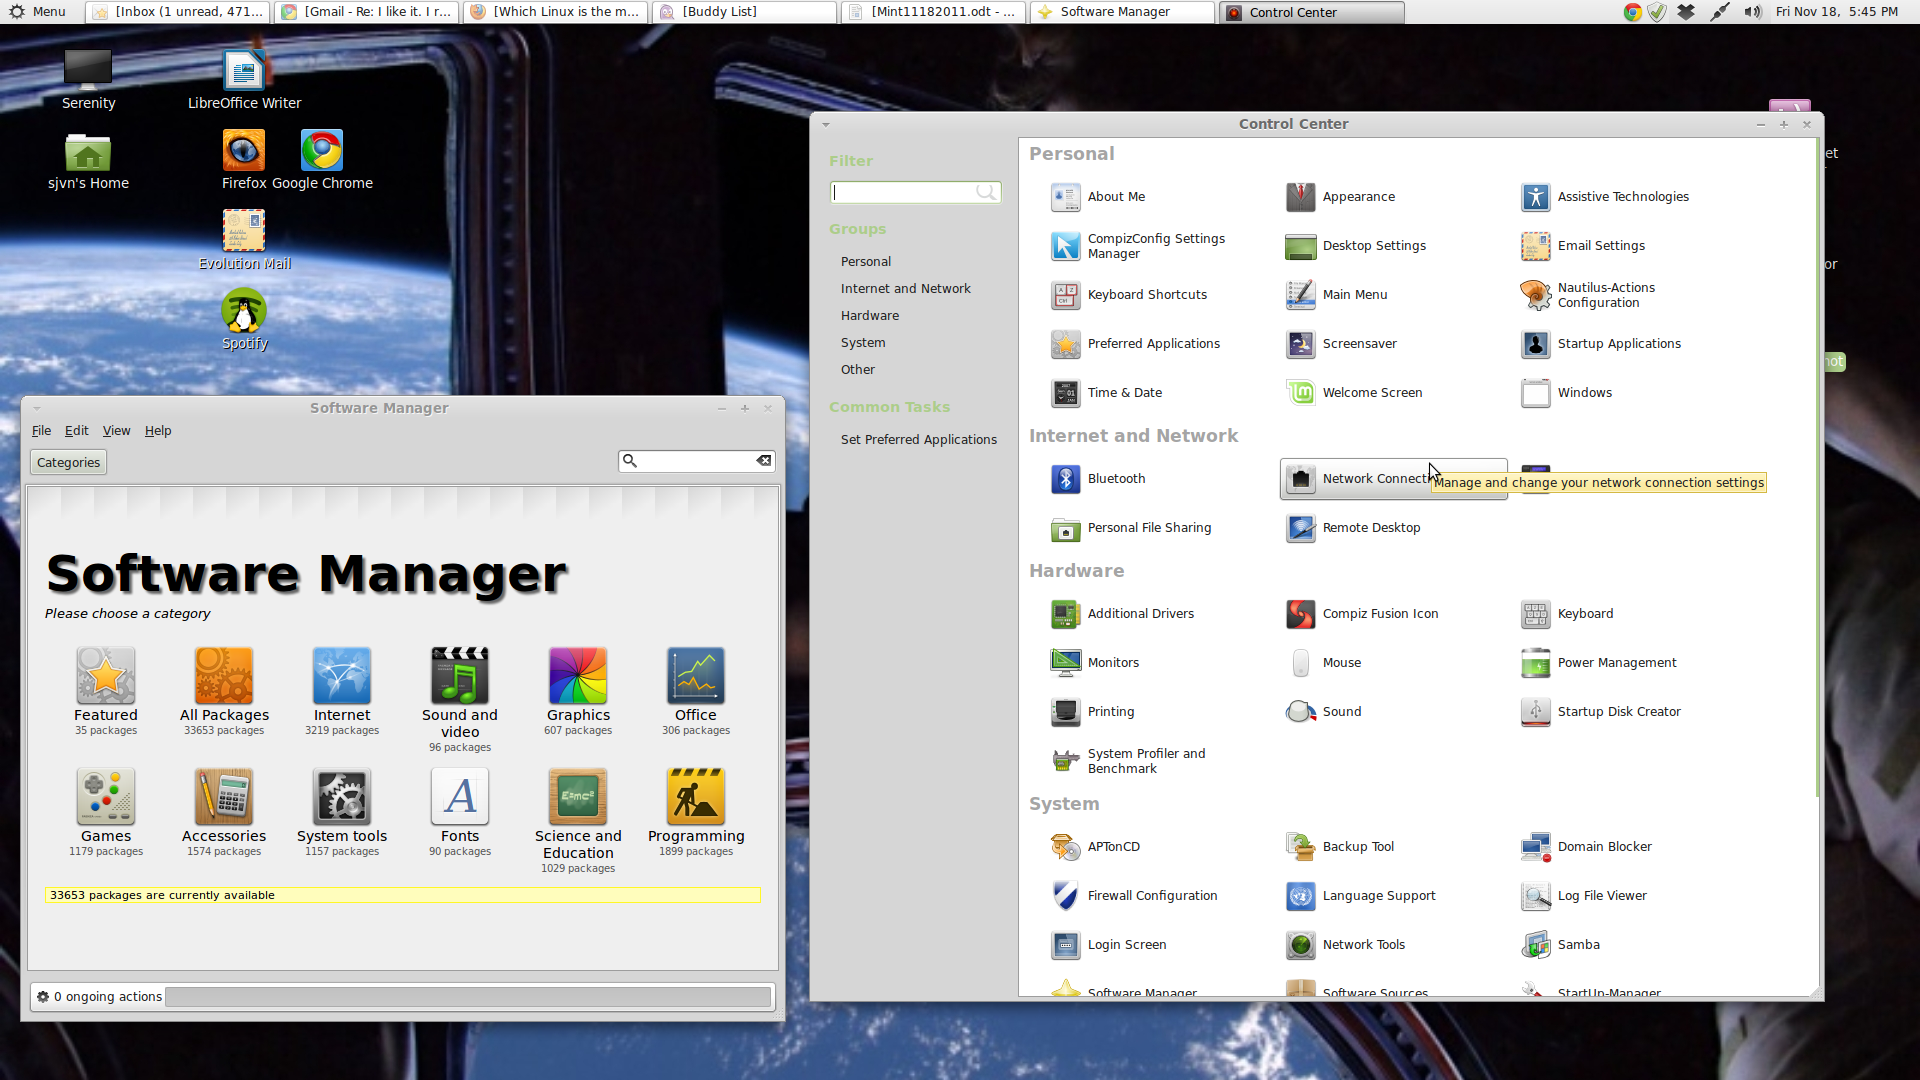Open Firewall Configuration
Screen dimensions: 1920x1080
coord(1134,896)
